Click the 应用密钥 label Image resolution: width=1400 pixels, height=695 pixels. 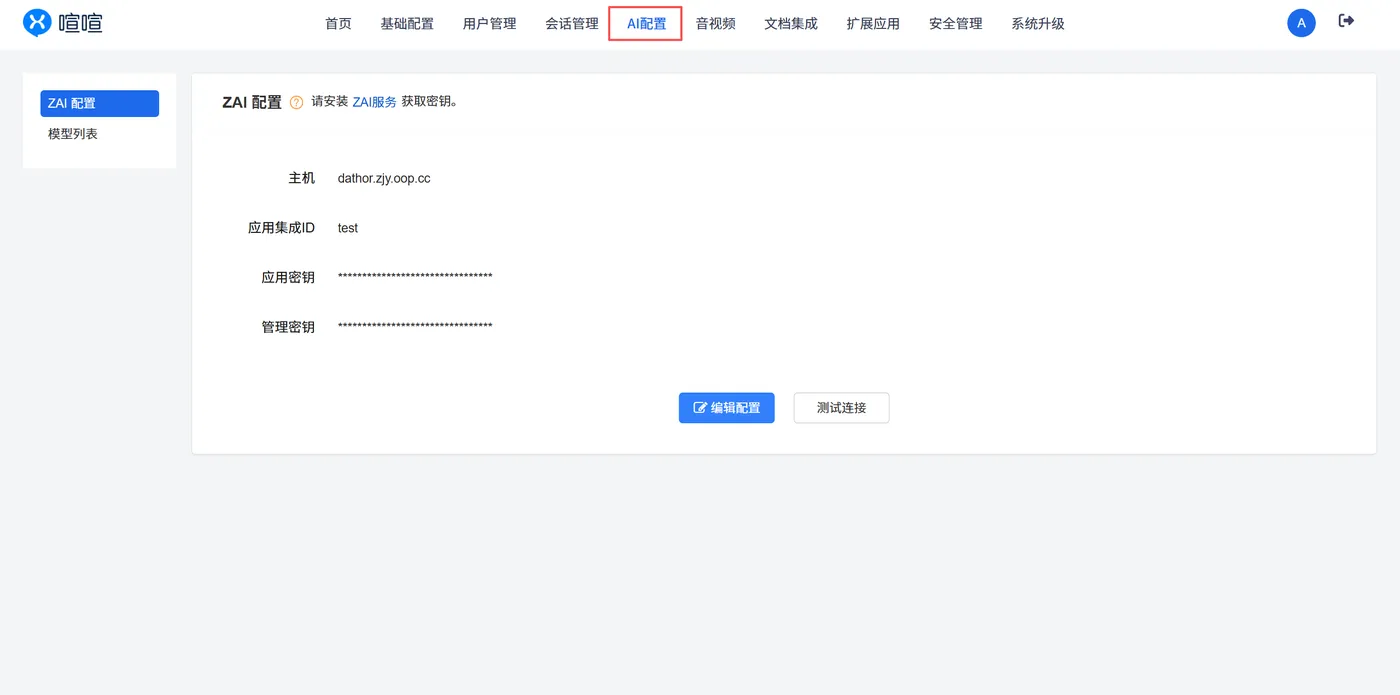click(x=288, y=278)
